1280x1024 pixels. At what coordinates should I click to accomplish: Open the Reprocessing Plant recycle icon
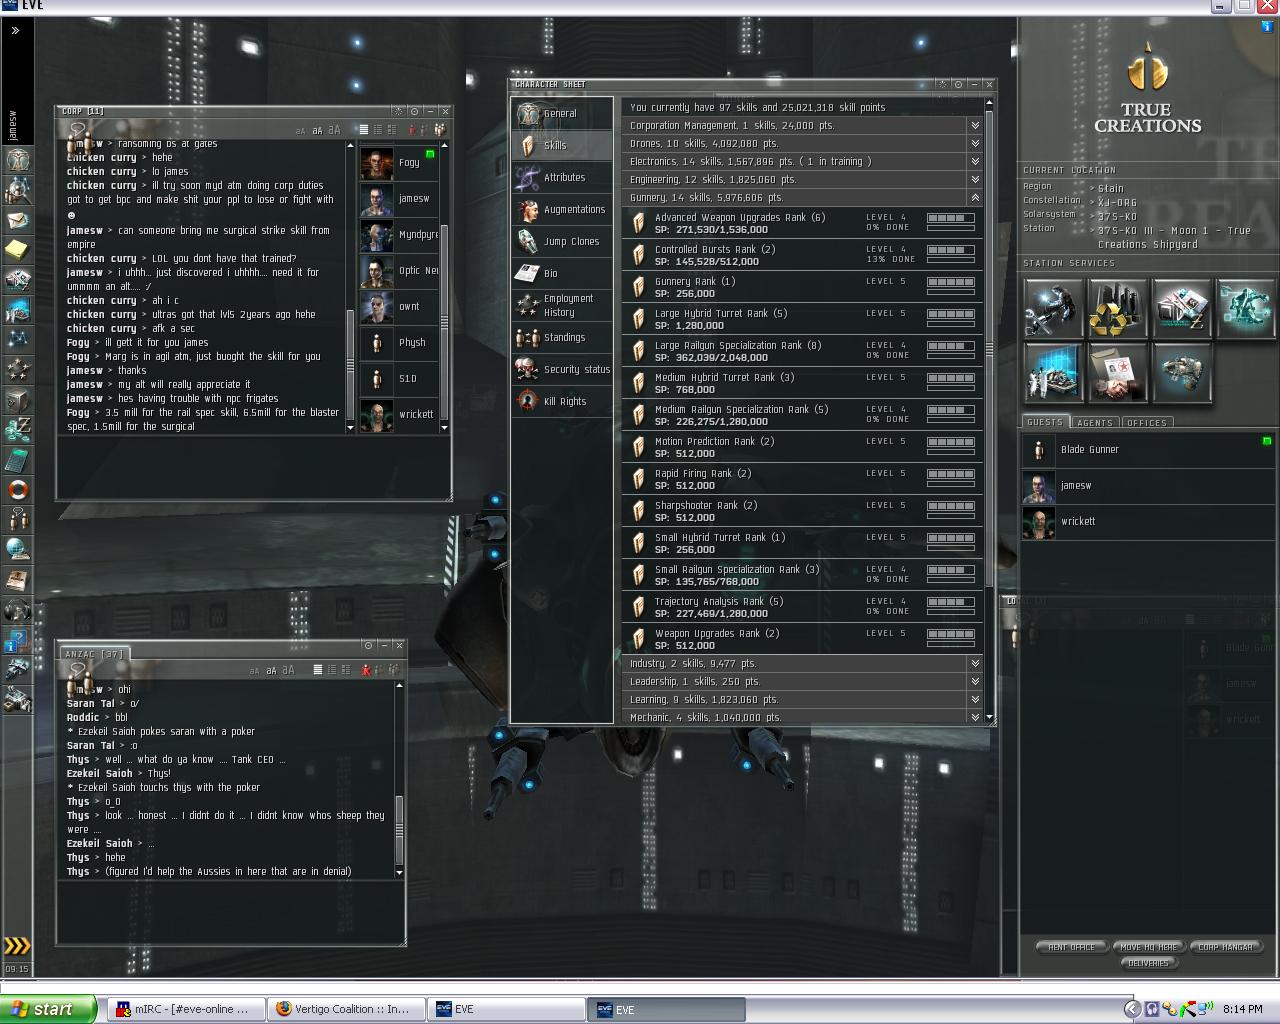1117,309
